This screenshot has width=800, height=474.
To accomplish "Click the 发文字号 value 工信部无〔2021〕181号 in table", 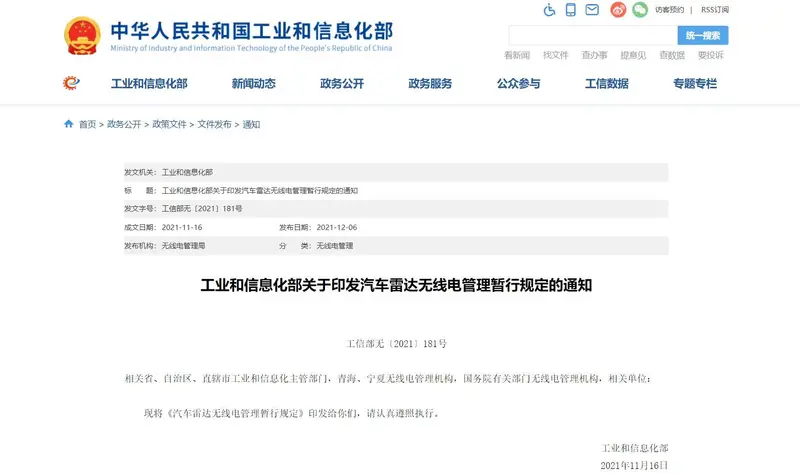I will pyautogui.click(x=202, y=209).
